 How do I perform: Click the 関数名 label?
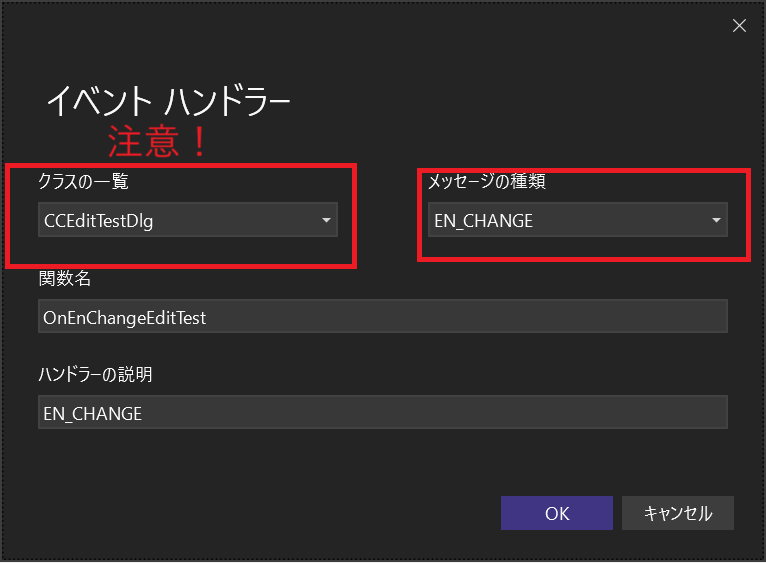pyautogui.click(x=65, y=278)
